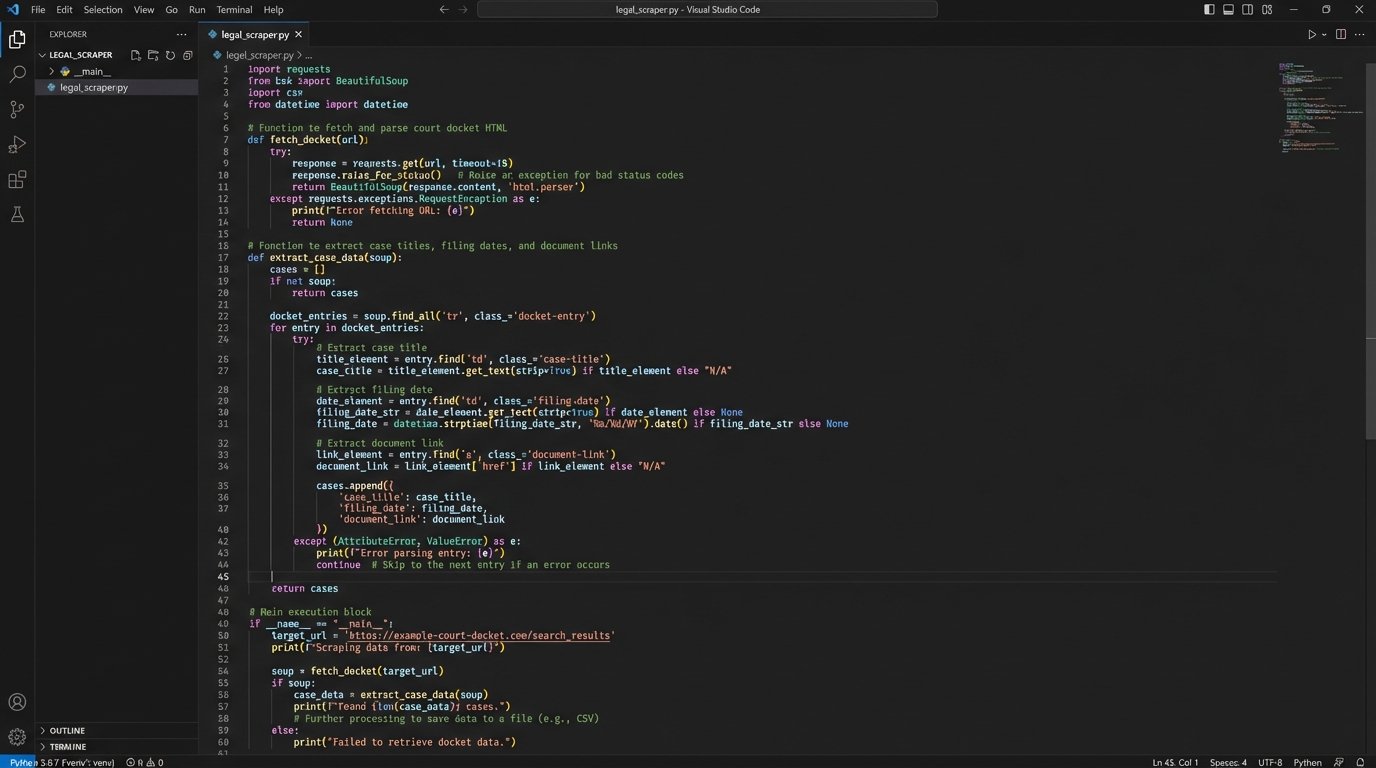The height and width of the screenshot is (768, 1376).
Task: Close the legal_scraper.py editor tab
Action: 298,34
